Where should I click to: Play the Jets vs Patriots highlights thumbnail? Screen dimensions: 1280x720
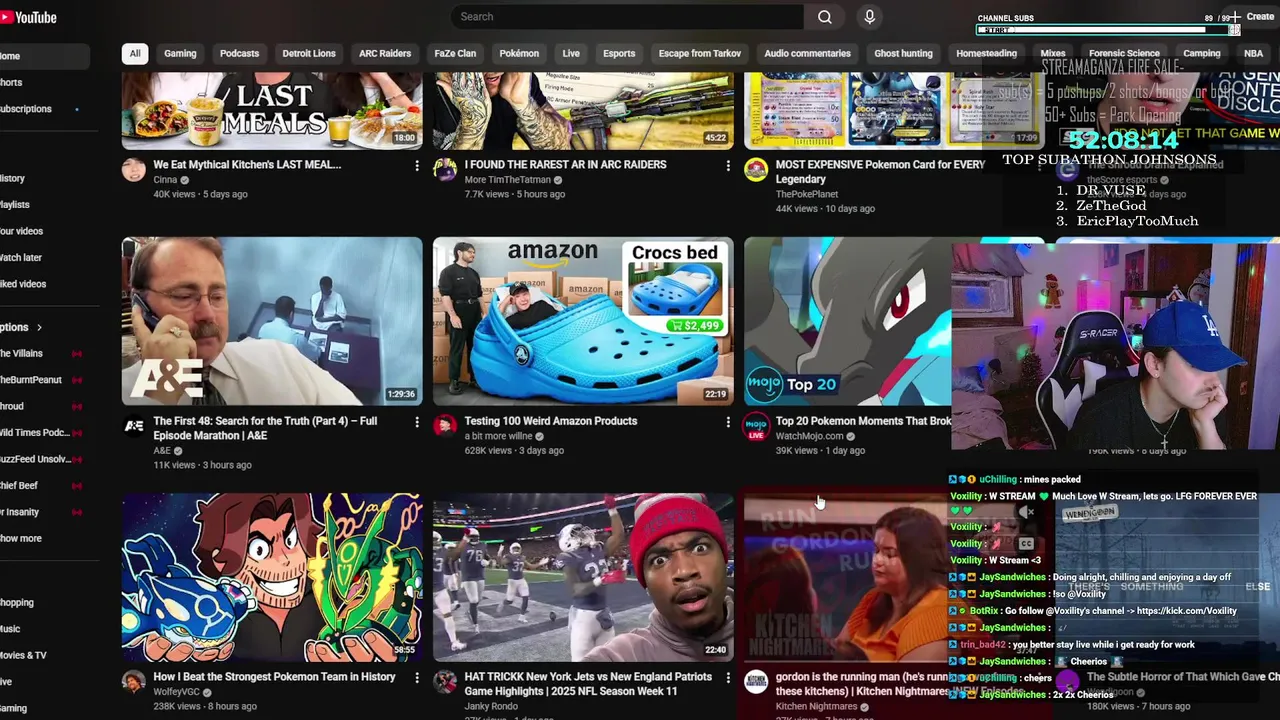583,577
